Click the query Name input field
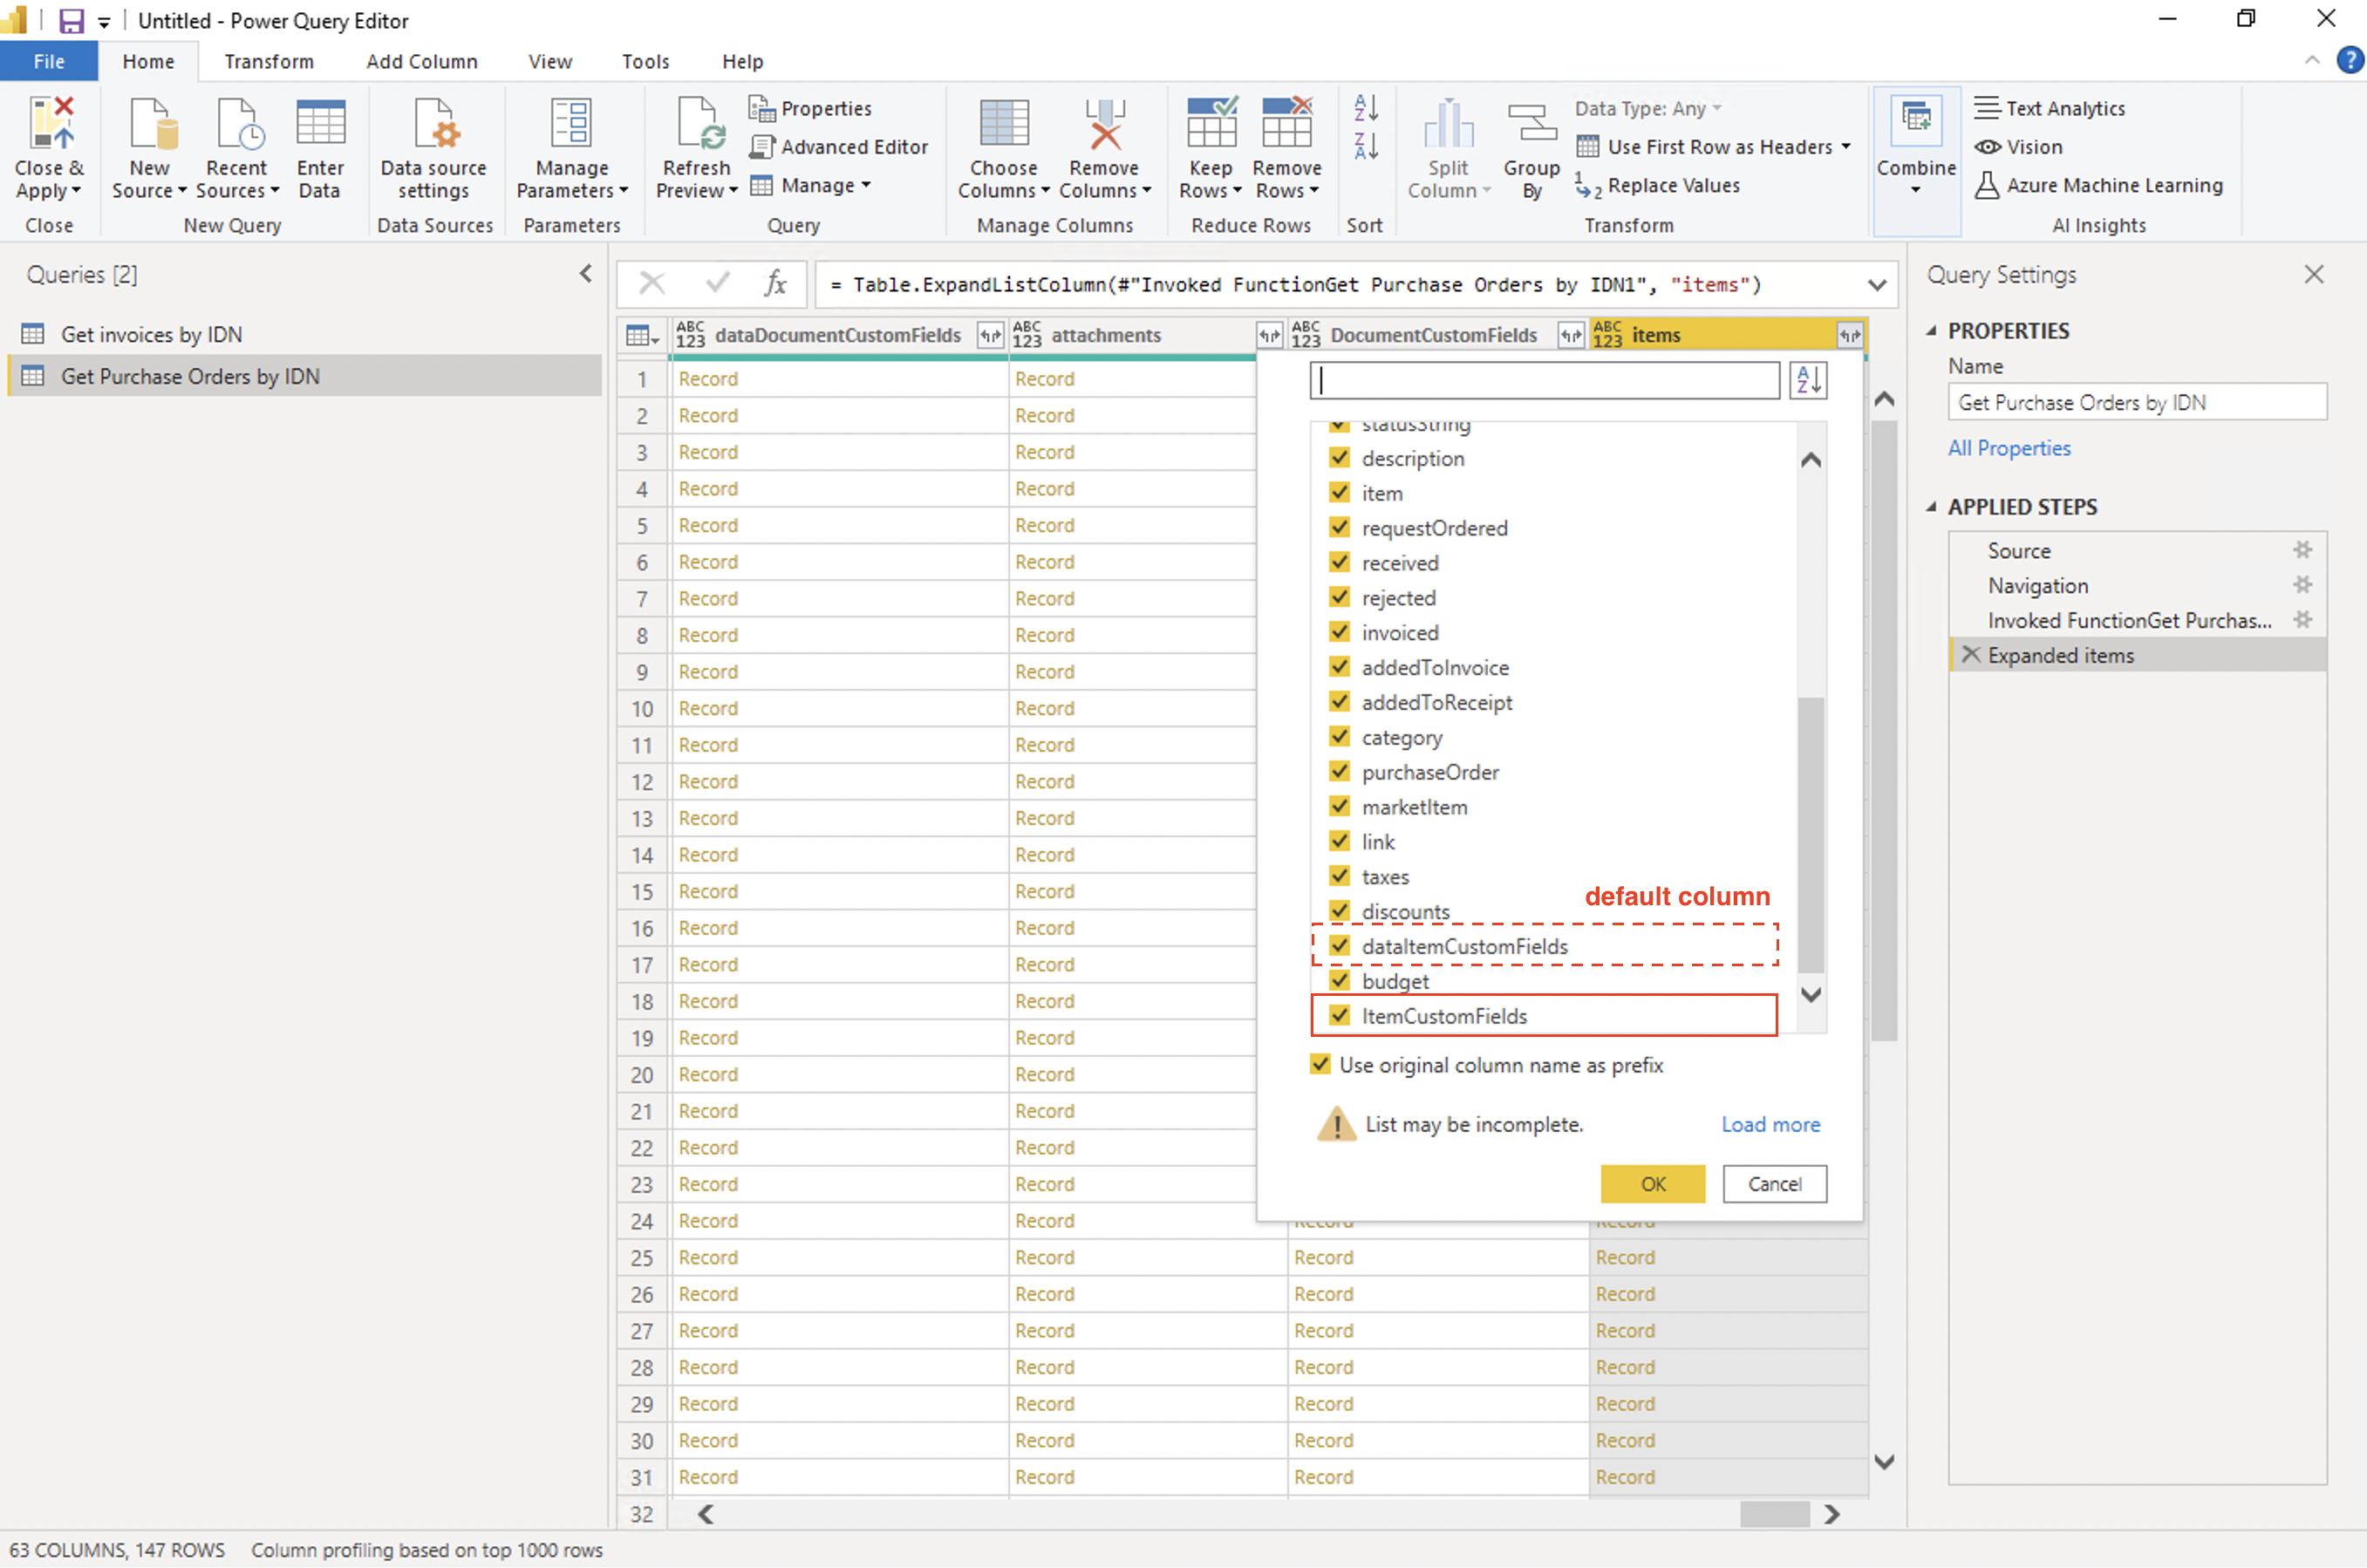The image size is (2367, 1568). [2136, 402]
